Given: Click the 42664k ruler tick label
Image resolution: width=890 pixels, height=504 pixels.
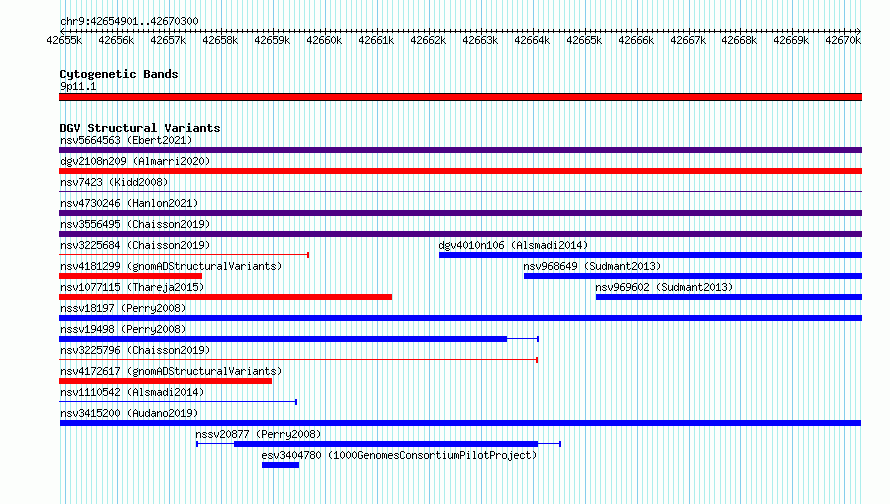Looking at the screenshot, I should [532, 40].
